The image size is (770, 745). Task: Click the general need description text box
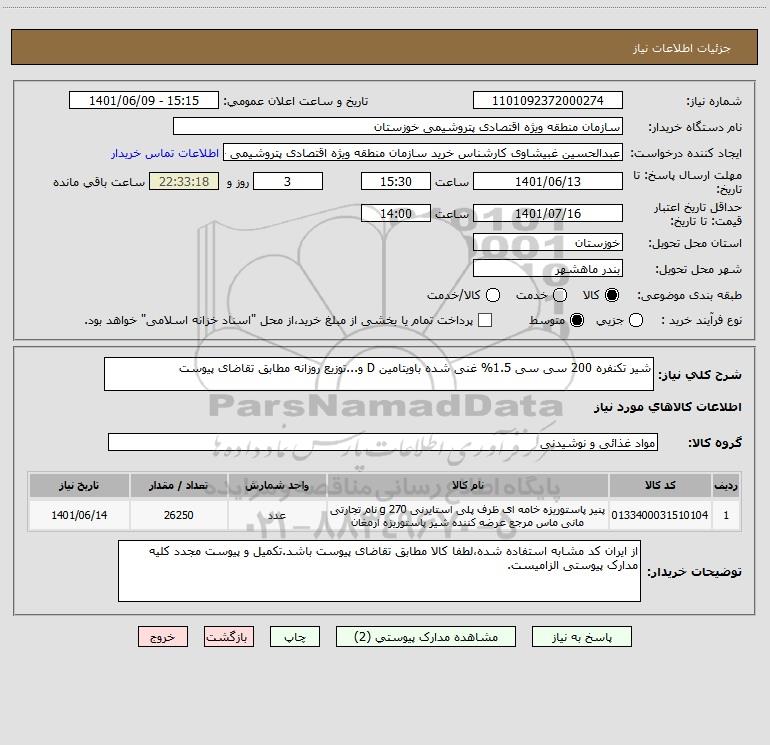pyautogui.click(x=379, y=374)
